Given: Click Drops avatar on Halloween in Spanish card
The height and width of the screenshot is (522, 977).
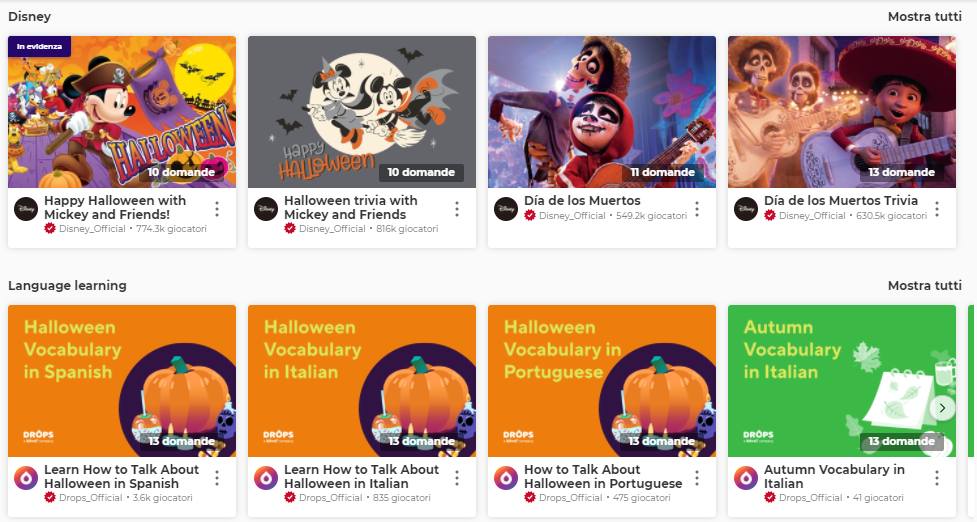Looking at the screenshot, I should click(x=25, y=477).
